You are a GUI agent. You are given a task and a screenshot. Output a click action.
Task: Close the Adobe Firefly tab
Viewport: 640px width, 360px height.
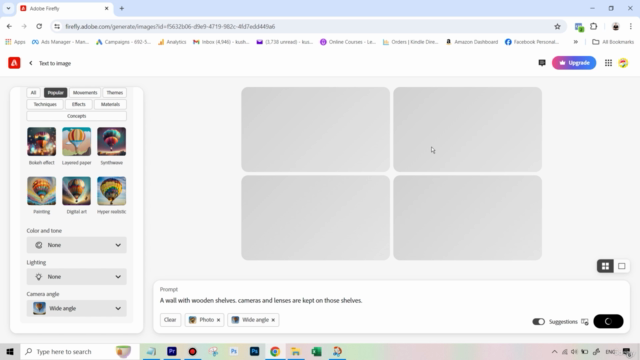[x=107, y=8]
